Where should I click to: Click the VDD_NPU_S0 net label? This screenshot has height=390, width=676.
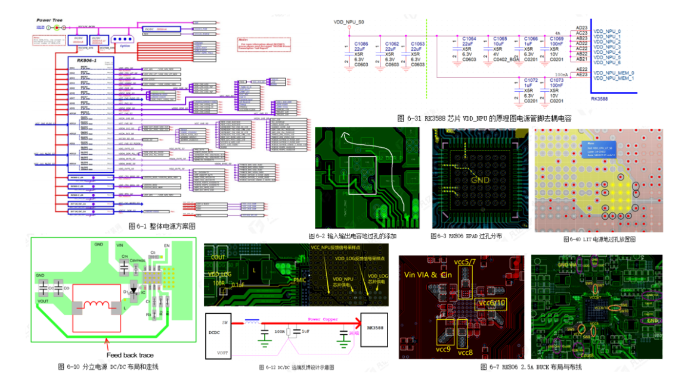tap(349, 22)
